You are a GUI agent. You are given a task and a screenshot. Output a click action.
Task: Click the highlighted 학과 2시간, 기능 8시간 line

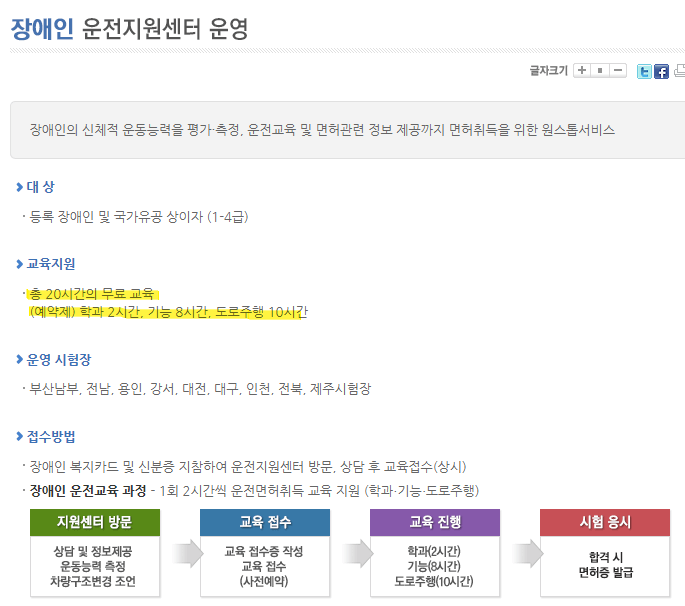(168, 312)
